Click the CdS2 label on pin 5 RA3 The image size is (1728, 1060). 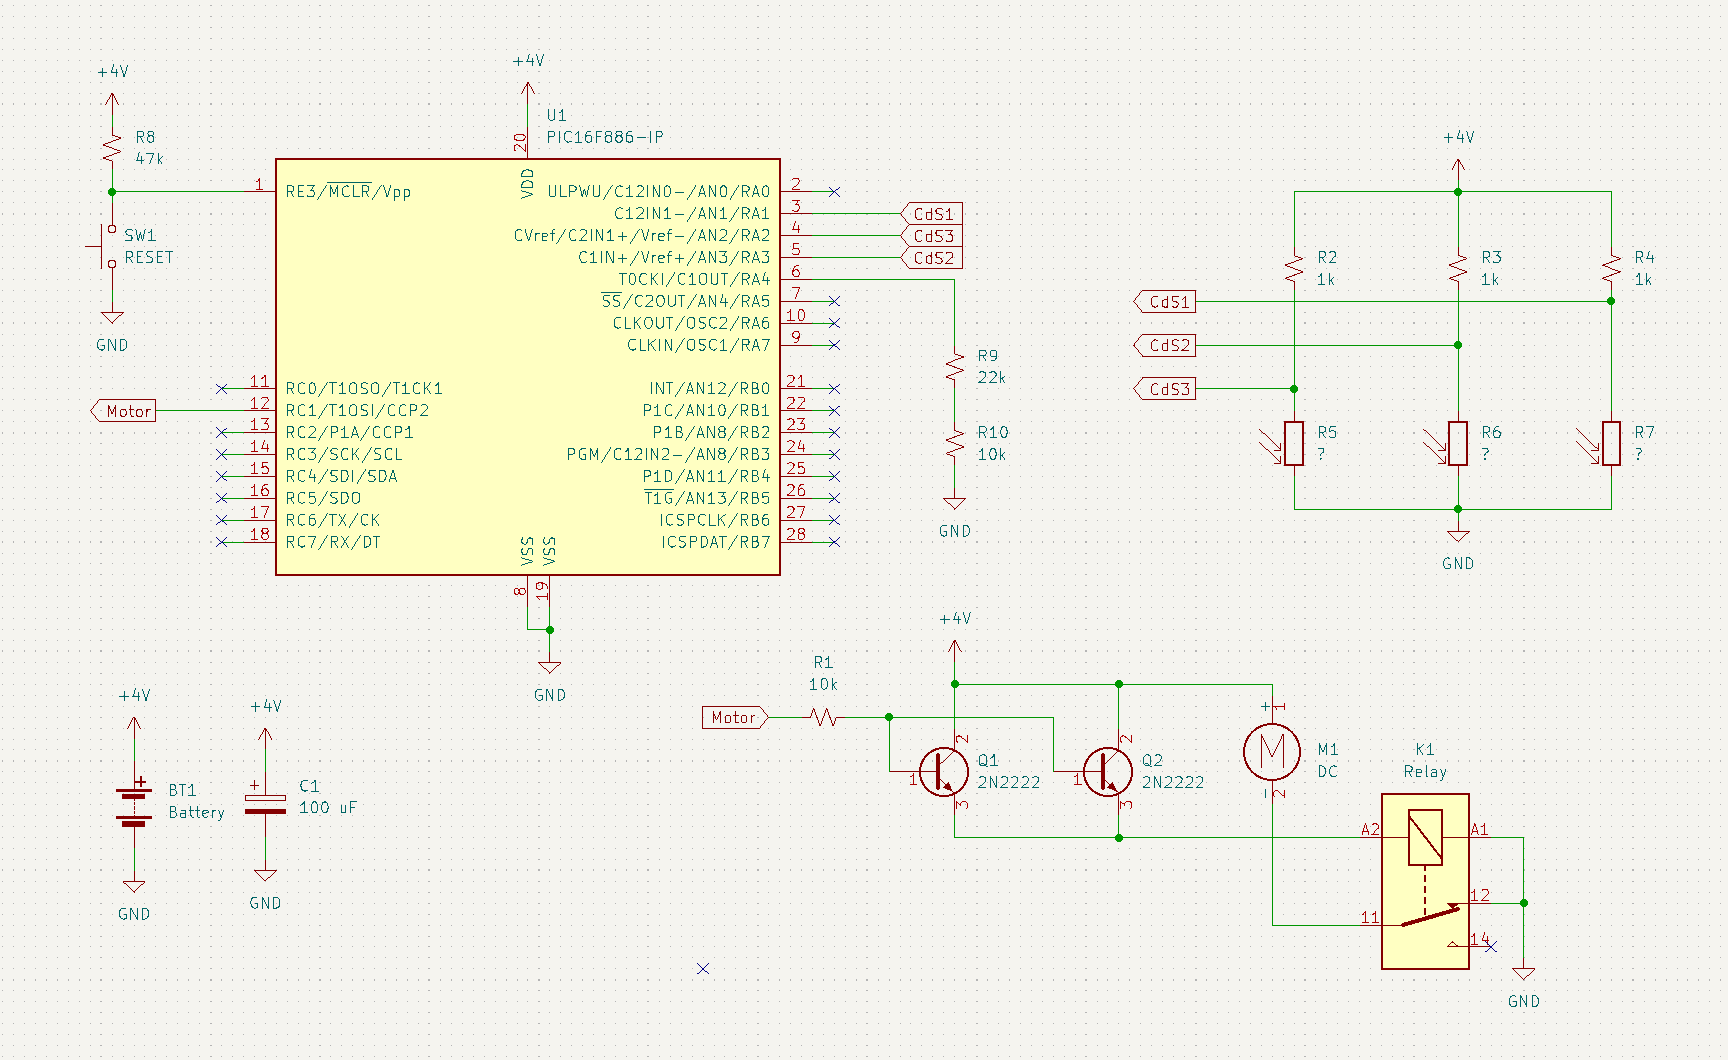point(932,258)
